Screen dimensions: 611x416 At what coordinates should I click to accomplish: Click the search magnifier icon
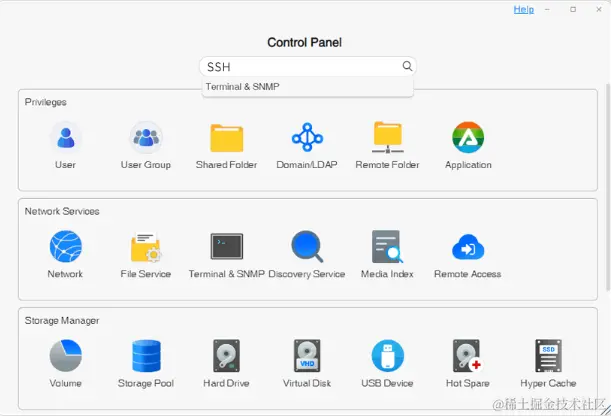(407, 66)
